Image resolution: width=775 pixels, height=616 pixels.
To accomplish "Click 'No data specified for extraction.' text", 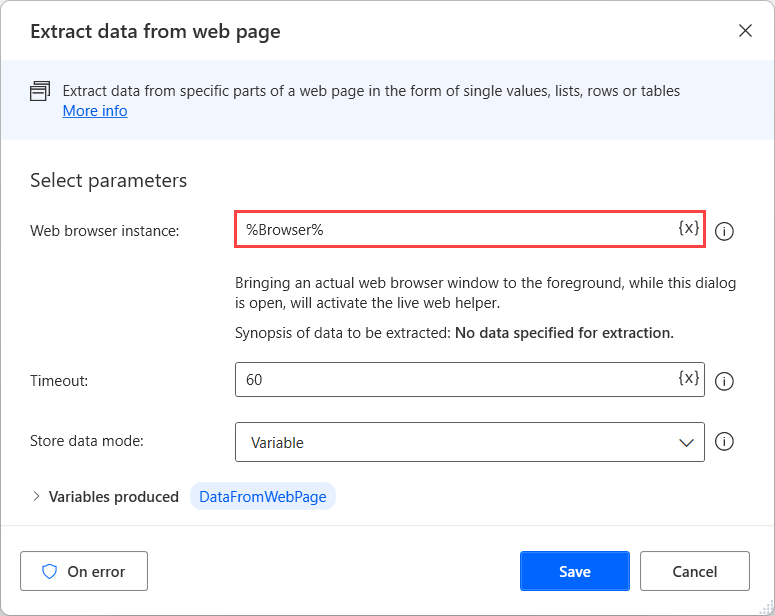I will click(564, 333).
